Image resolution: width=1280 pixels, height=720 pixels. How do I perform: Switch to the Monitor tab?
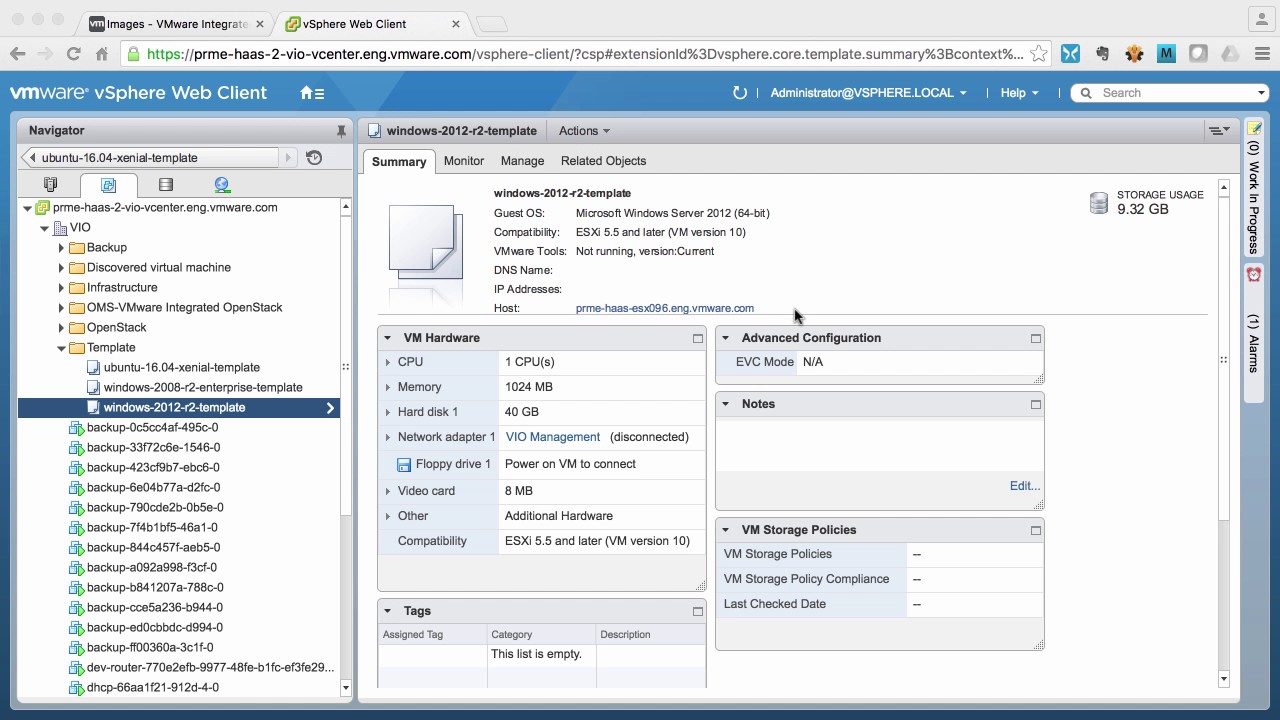(463, 161)
